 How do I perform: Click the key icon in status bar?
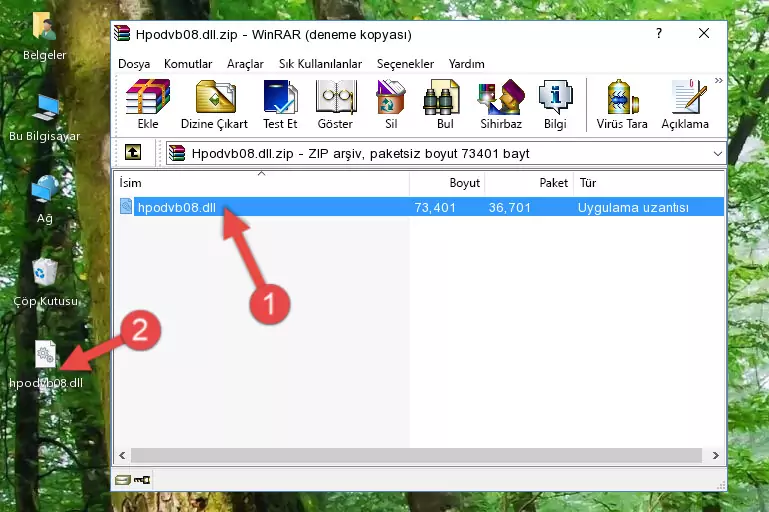(x=142, y=480)
